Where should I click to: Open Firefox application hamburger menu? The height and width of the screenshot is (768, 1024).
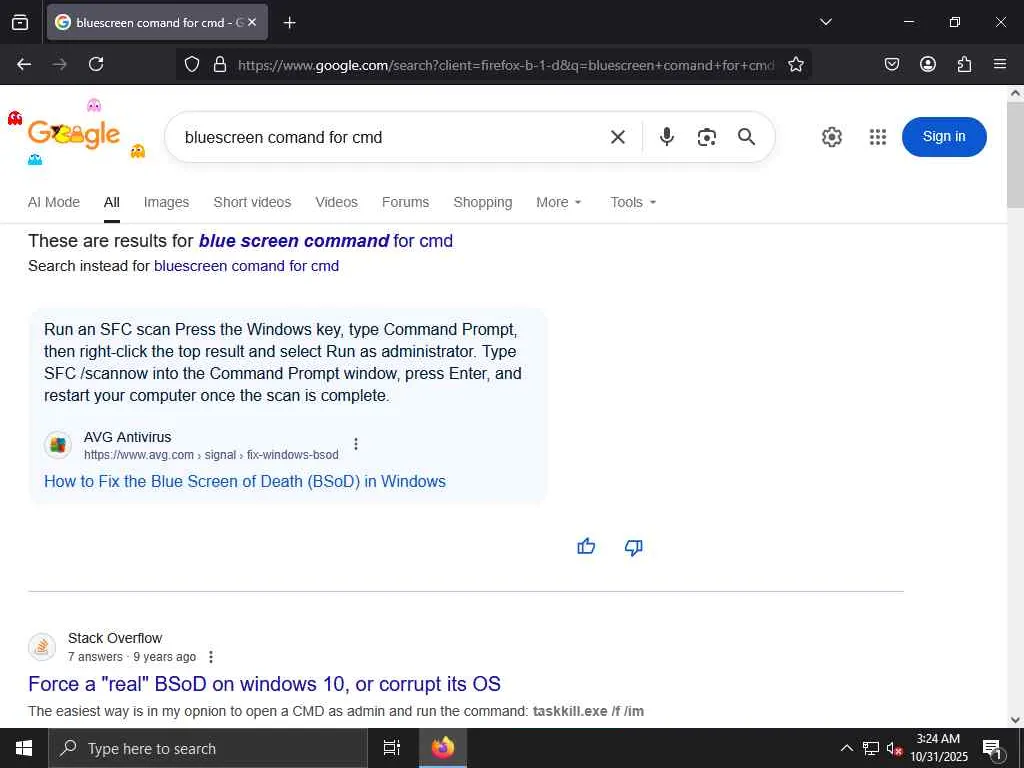1000,64
